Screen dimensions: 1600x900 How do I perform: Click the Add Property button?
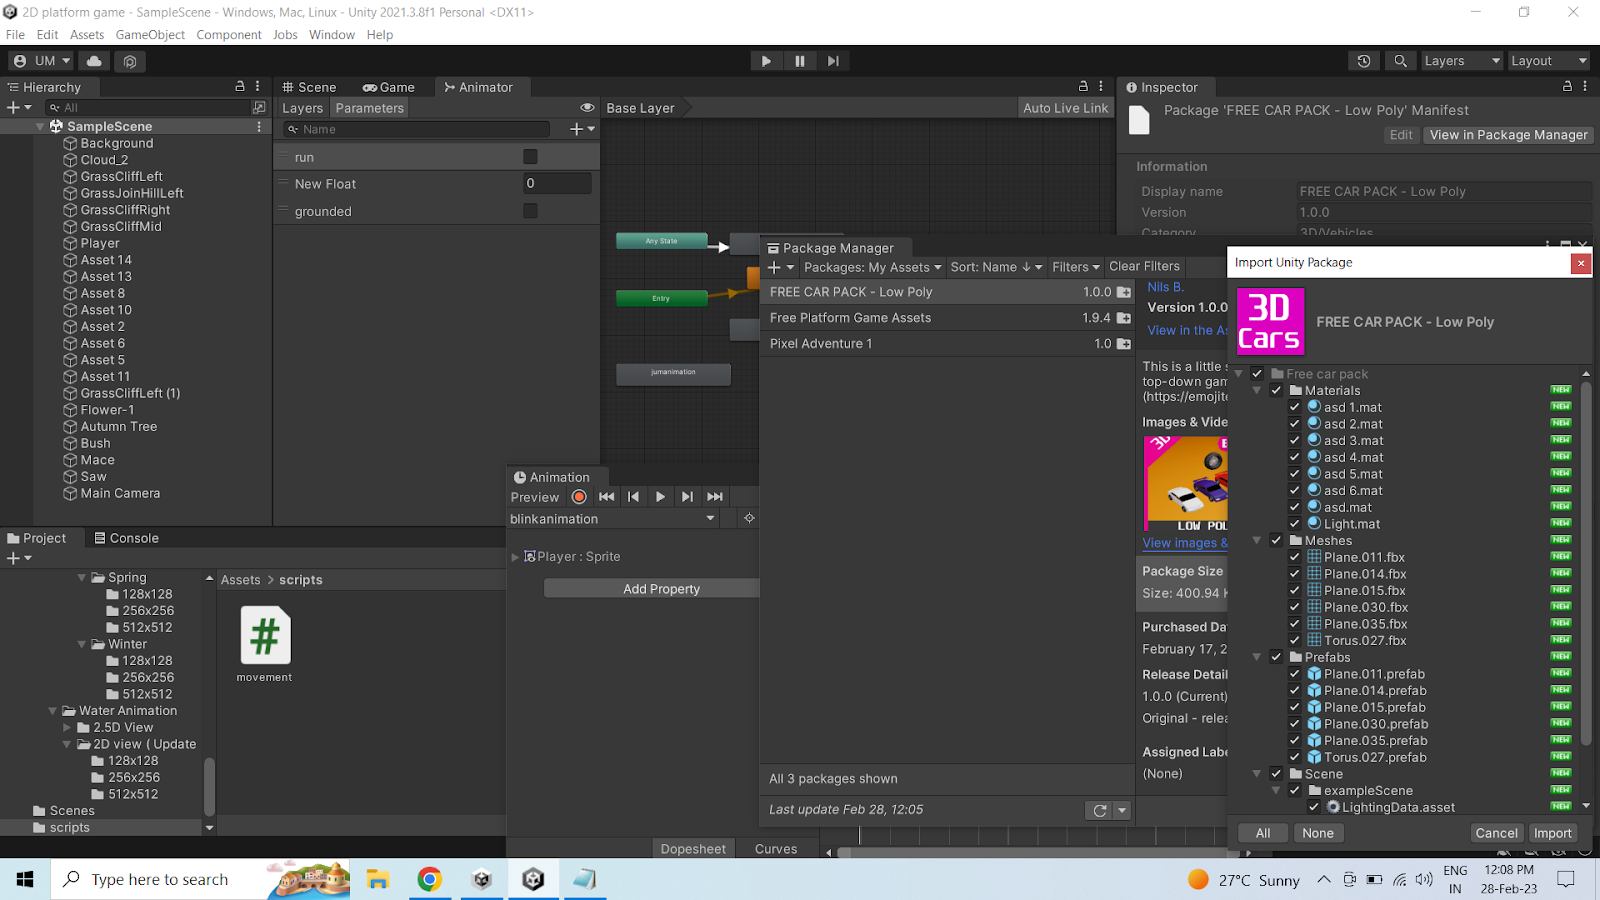point(661,589)
